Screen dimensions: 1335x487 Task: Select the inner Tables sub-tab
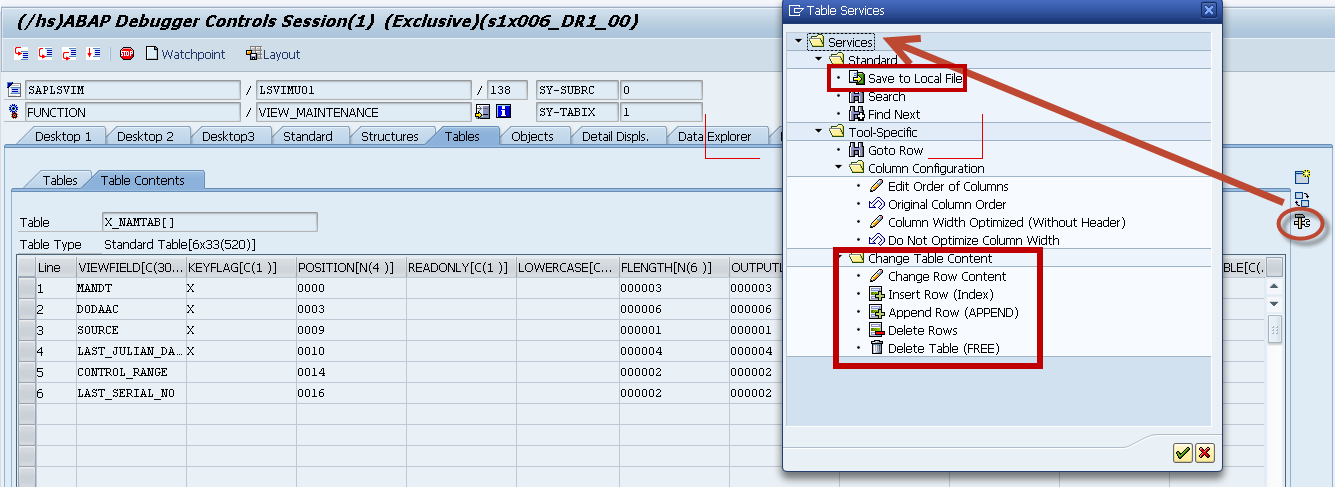[59, 180]
